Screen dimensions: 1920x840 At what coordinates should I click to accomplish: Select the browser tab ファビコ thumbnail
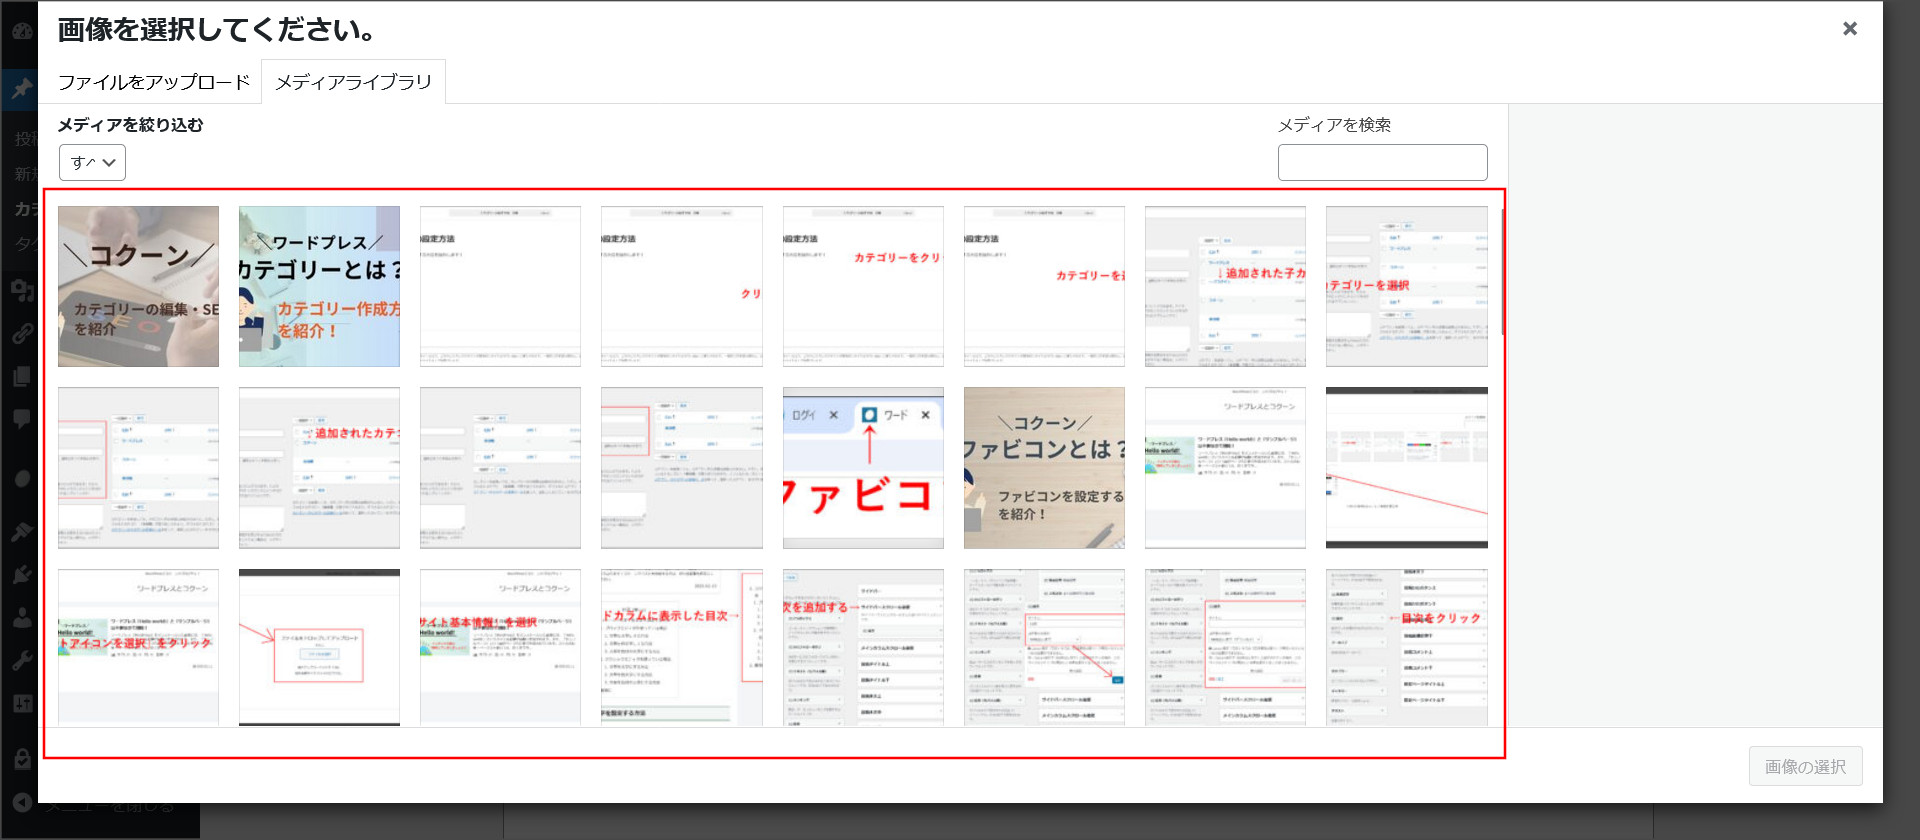coord(863,468)
